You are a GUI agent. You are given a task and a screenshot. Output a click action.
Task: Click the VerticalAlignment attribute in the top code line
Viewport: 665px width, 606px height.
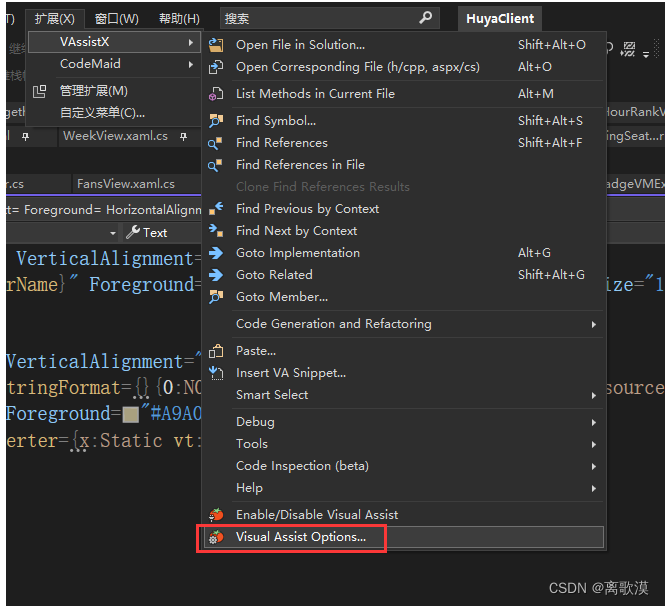pos(104,259)
